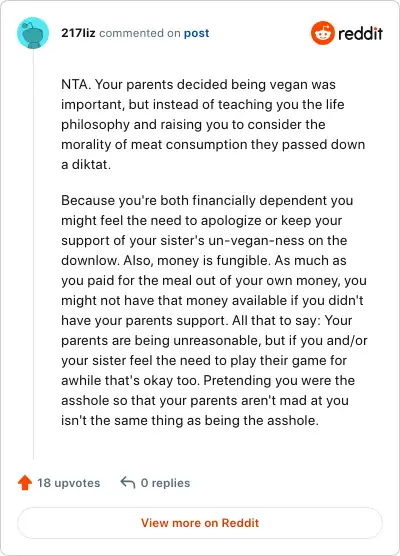This screenshot has height=556, width=400.
Task: Open the 217liz username profile link
Action: pyautogui.click(x=78, y=33)
